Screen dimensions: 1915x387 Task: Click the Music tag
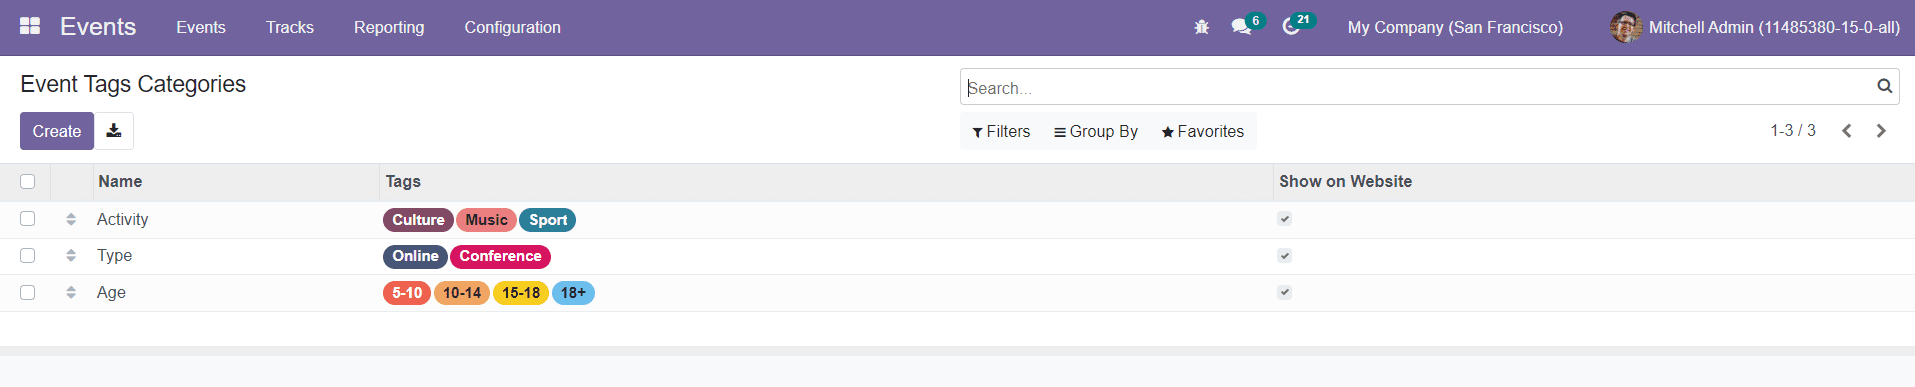tap(487, 220)
